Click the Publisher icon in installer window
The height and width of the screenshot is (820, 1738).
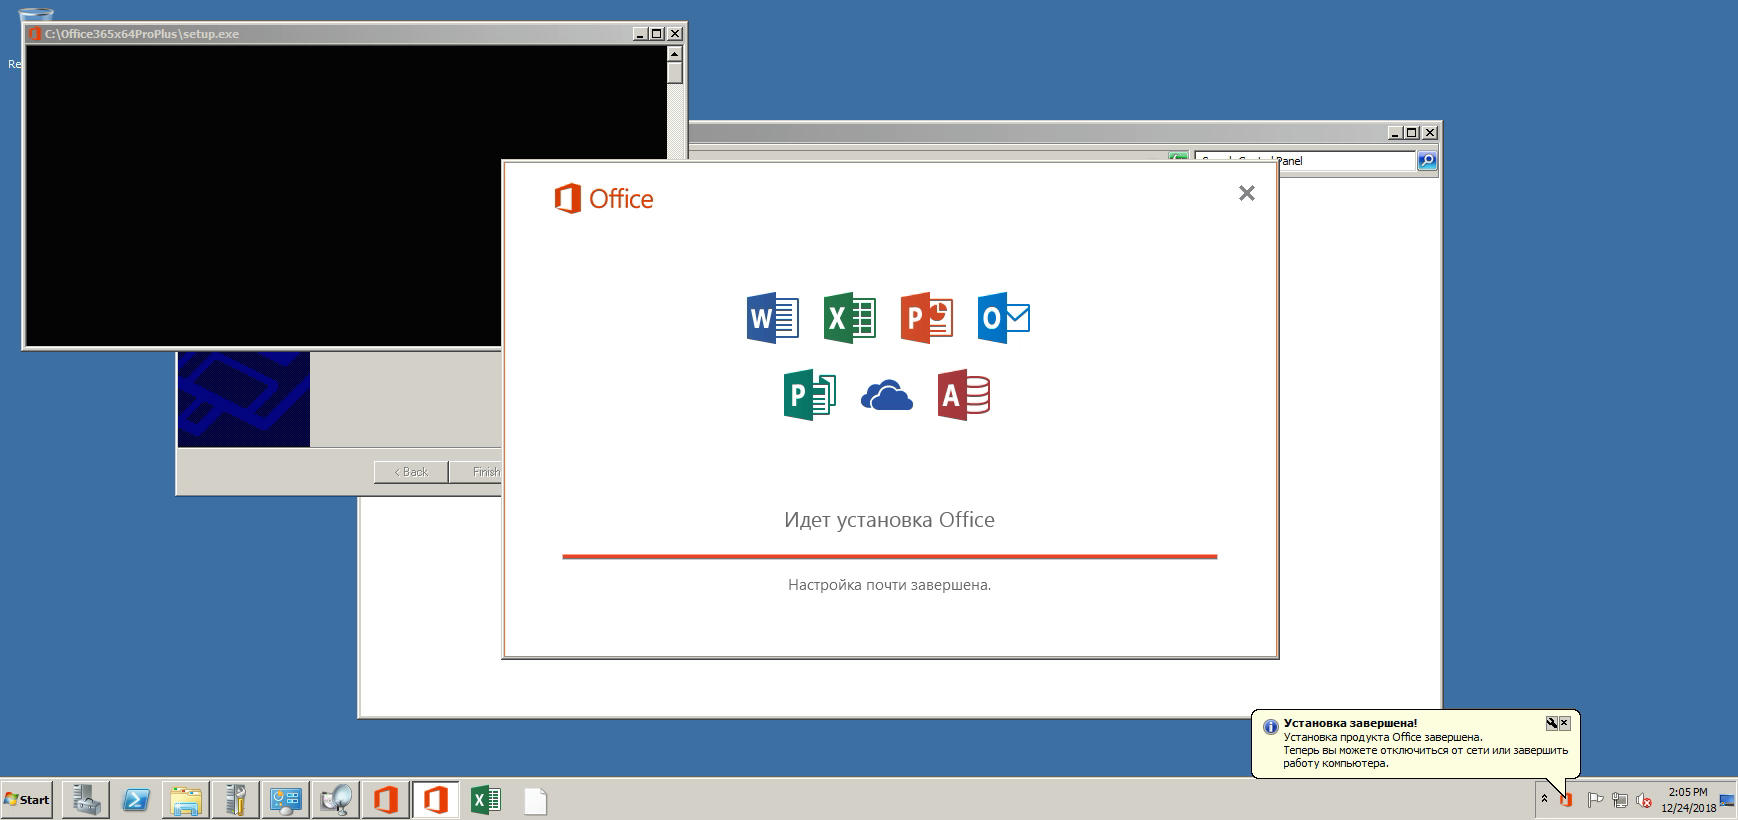click(809, 396)
